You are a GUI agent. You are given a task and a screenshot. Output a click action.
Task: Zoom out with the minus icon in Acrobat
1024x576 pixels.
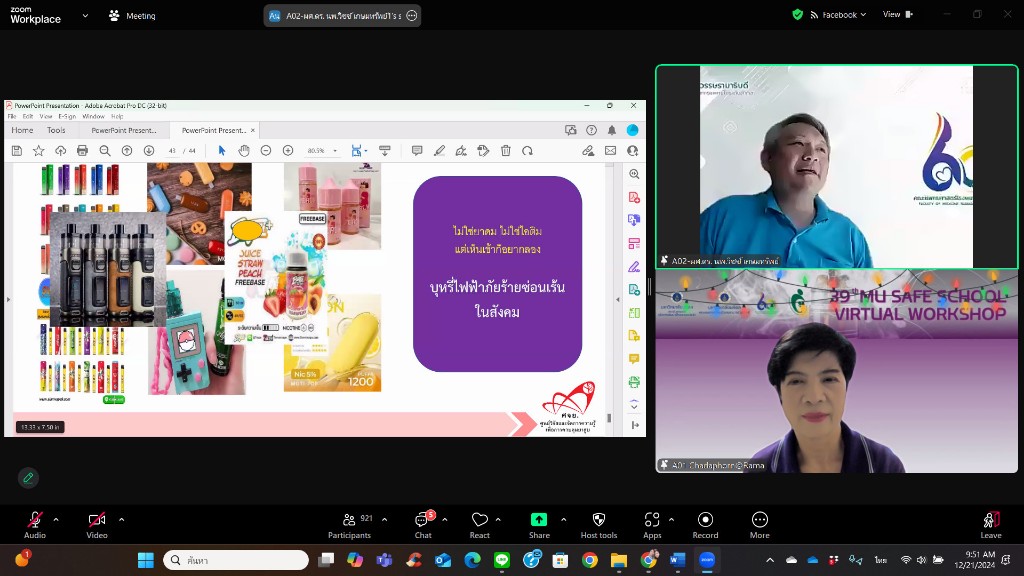tap(266, 151)
